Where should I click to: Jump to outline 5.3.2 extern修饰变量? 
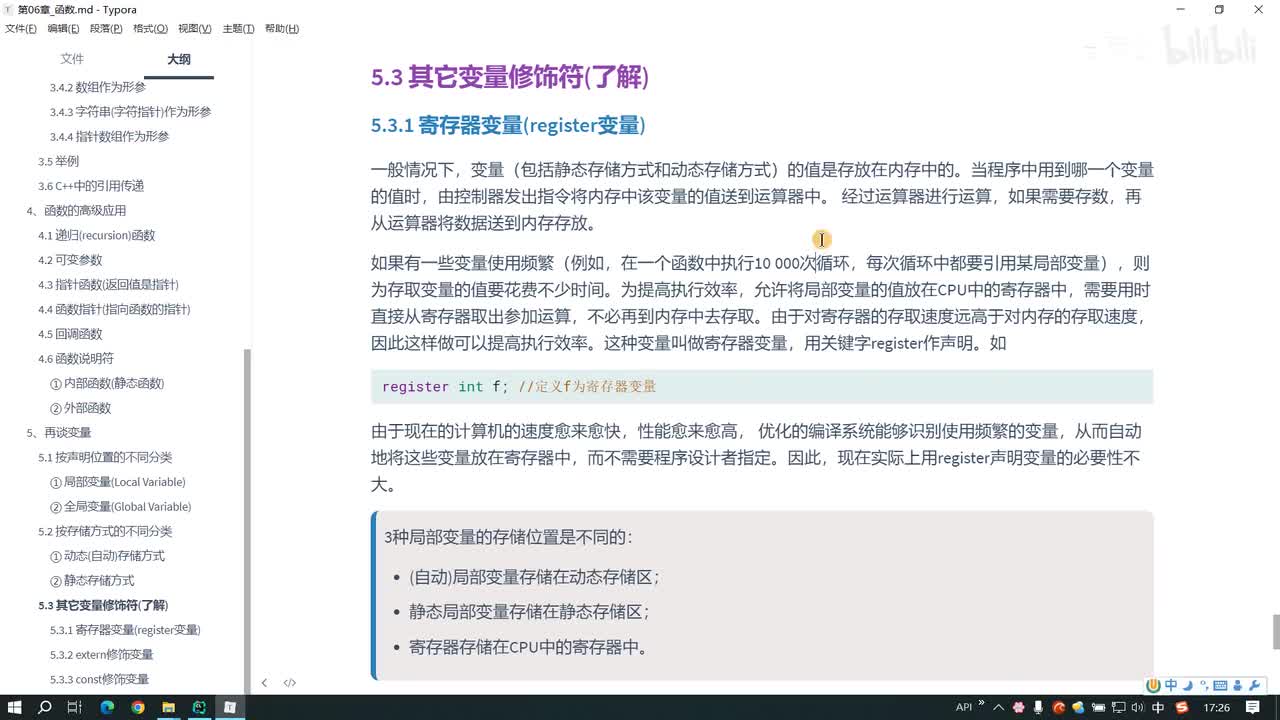[101, 655]
